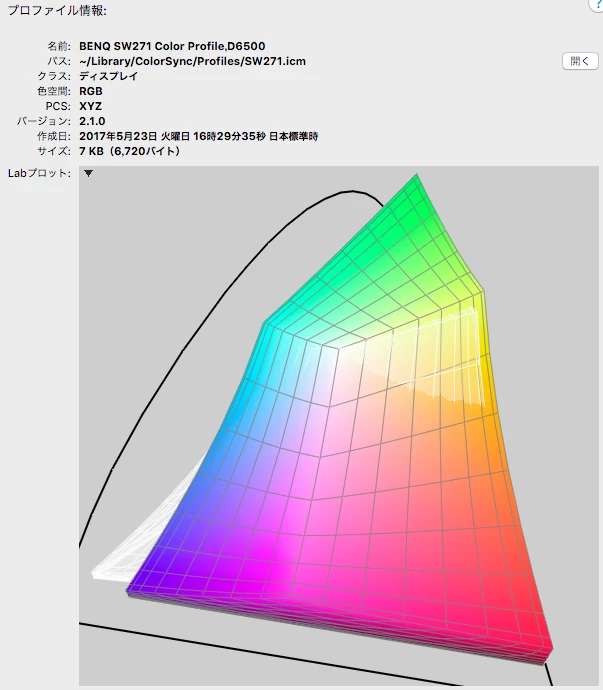
Task: Click the class value ディスプレイ
Action: coord(108,76)
